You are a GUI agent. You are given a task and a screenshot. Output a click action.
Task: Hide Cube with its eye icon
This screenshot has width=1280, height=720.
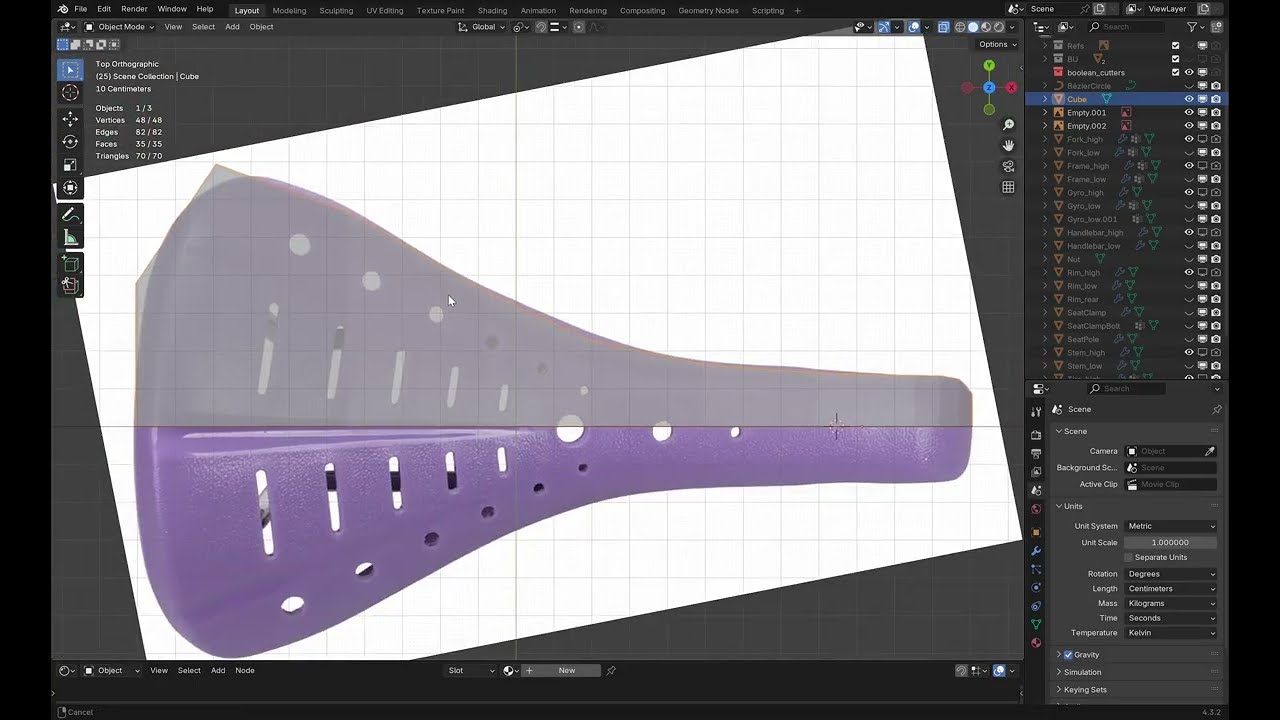pos(1189,99)
